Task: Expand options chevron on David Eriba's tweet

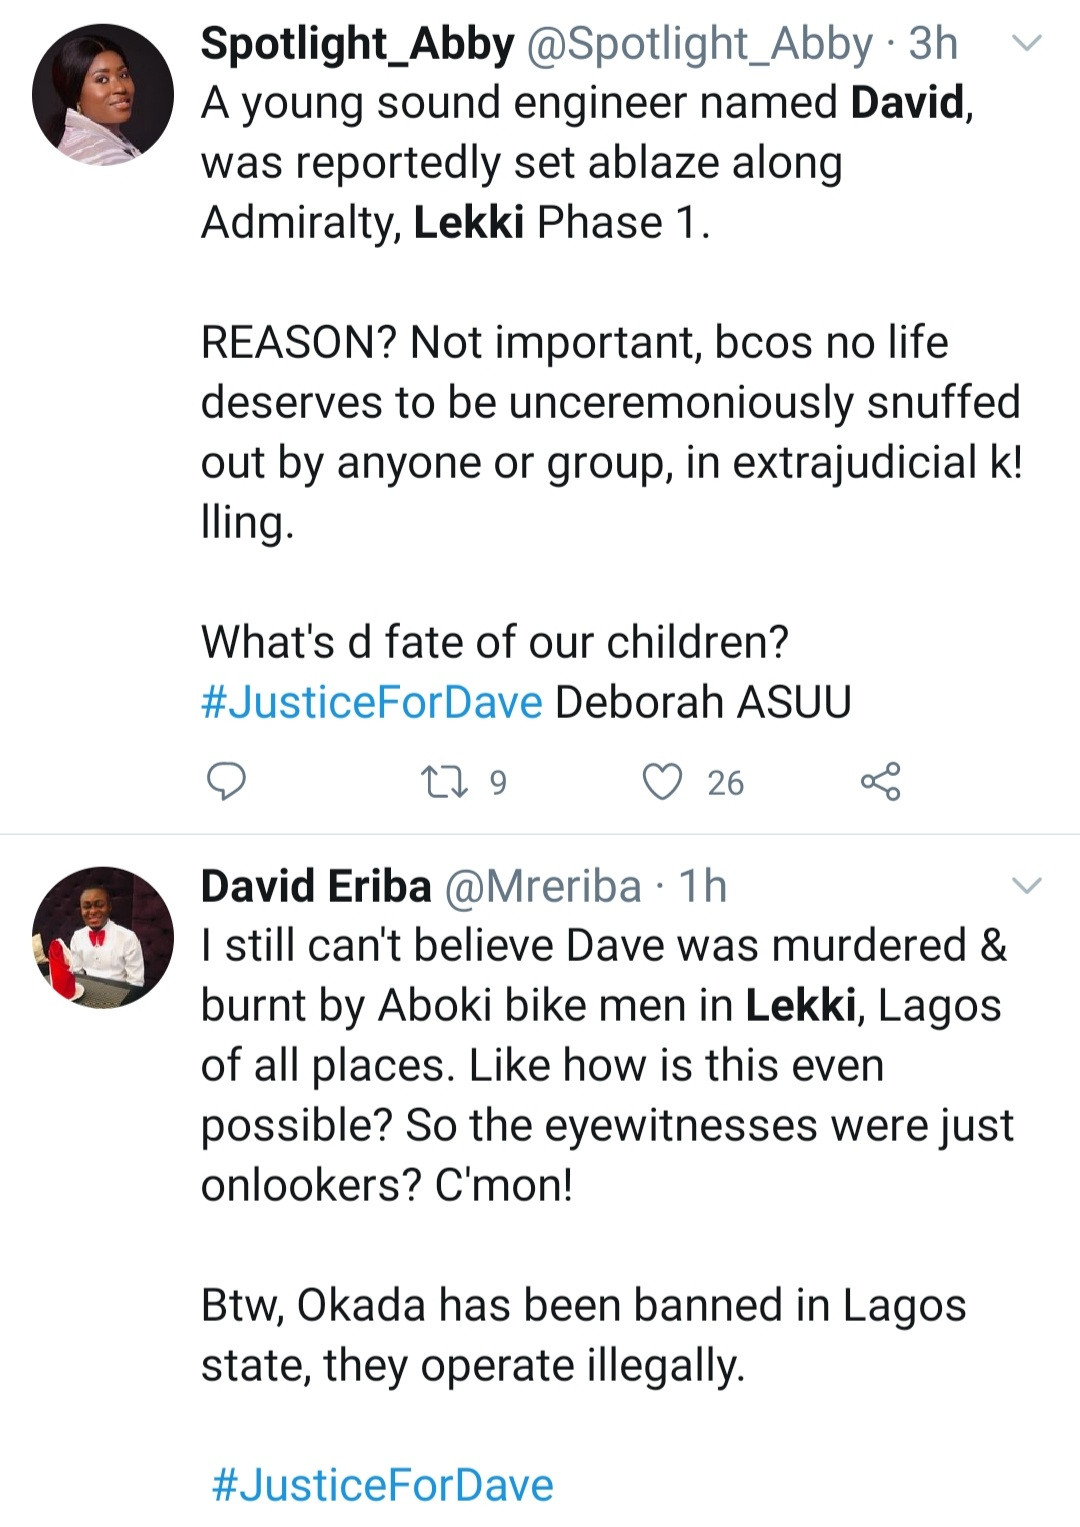Action: click(x=1028, y=885)
